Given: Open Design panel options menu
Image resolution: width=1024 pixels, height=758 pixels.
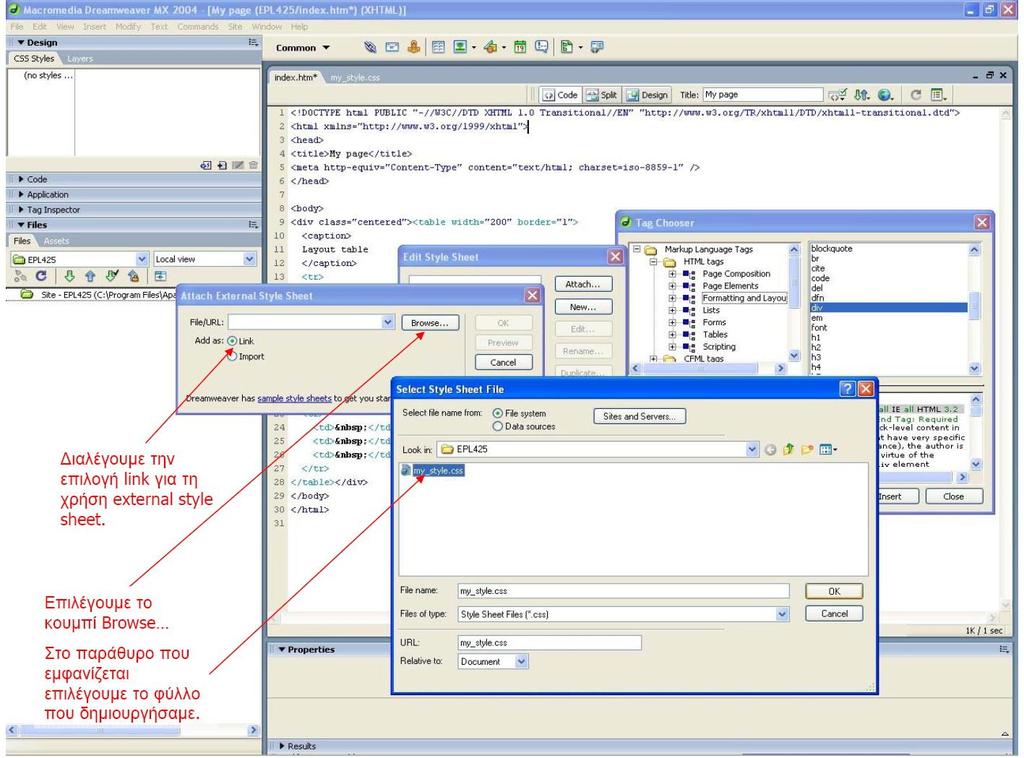Looking at the screenshot, I should pos(253,42).
